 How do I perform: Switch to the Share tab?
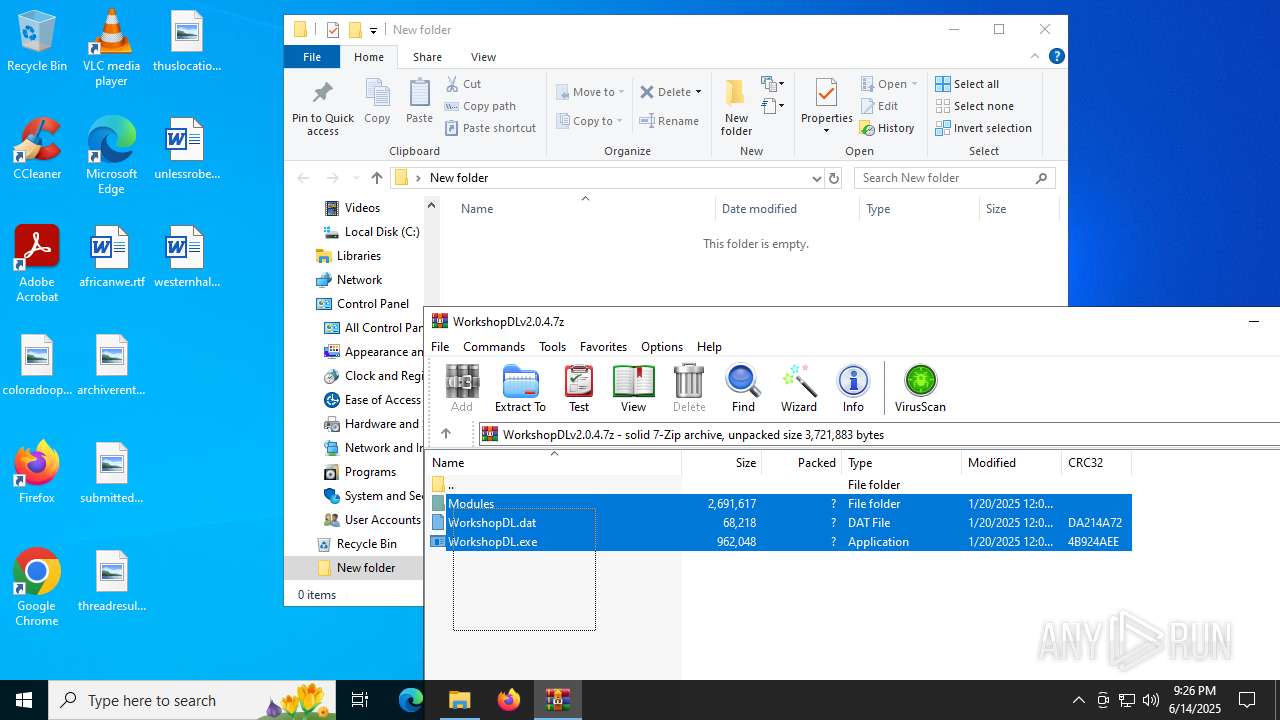tap(427, 57)
